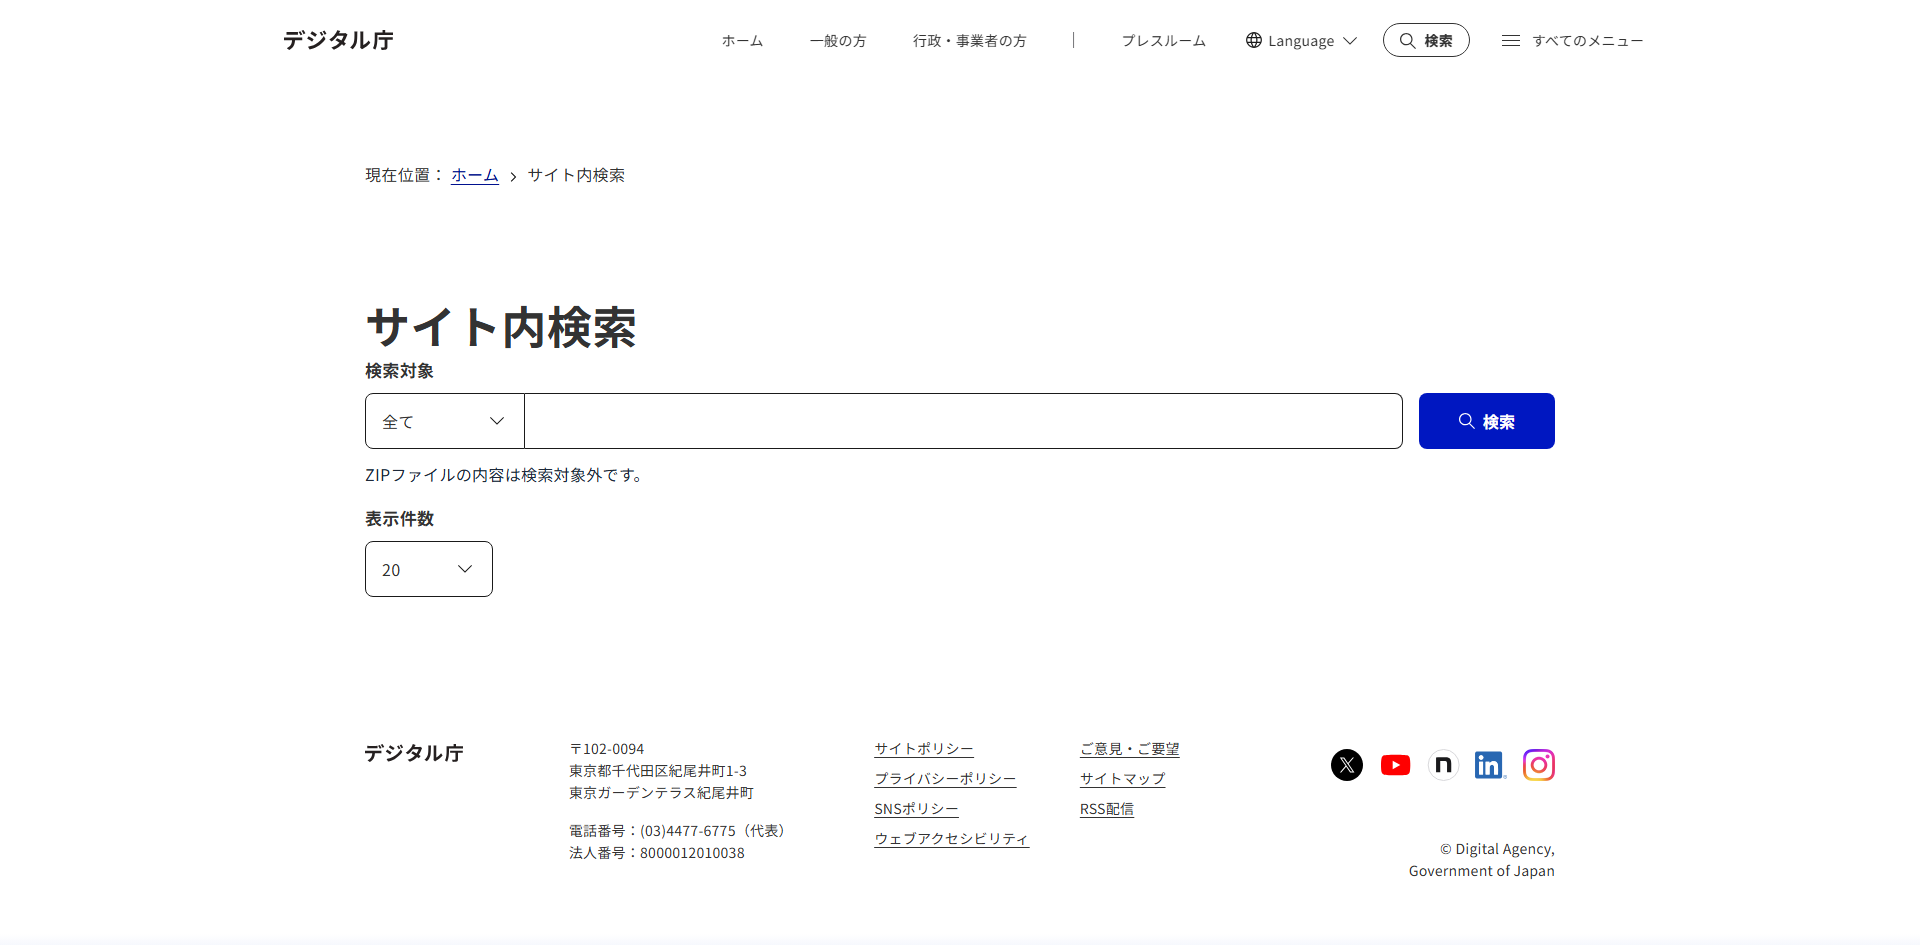Focus the site search text field
This screenshot has height=945, width=1920.
[964, 421]
